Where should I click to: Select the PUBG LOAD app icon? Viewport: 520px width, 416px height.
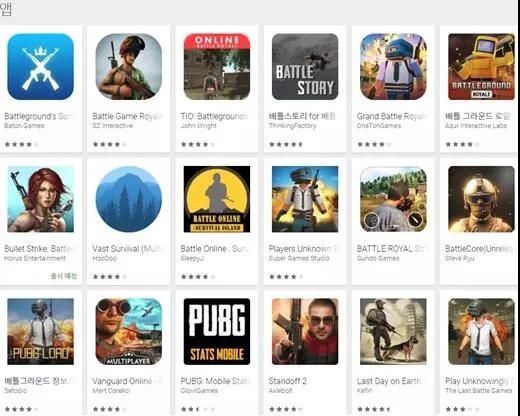pyautogui.click(x=40, y=331)
